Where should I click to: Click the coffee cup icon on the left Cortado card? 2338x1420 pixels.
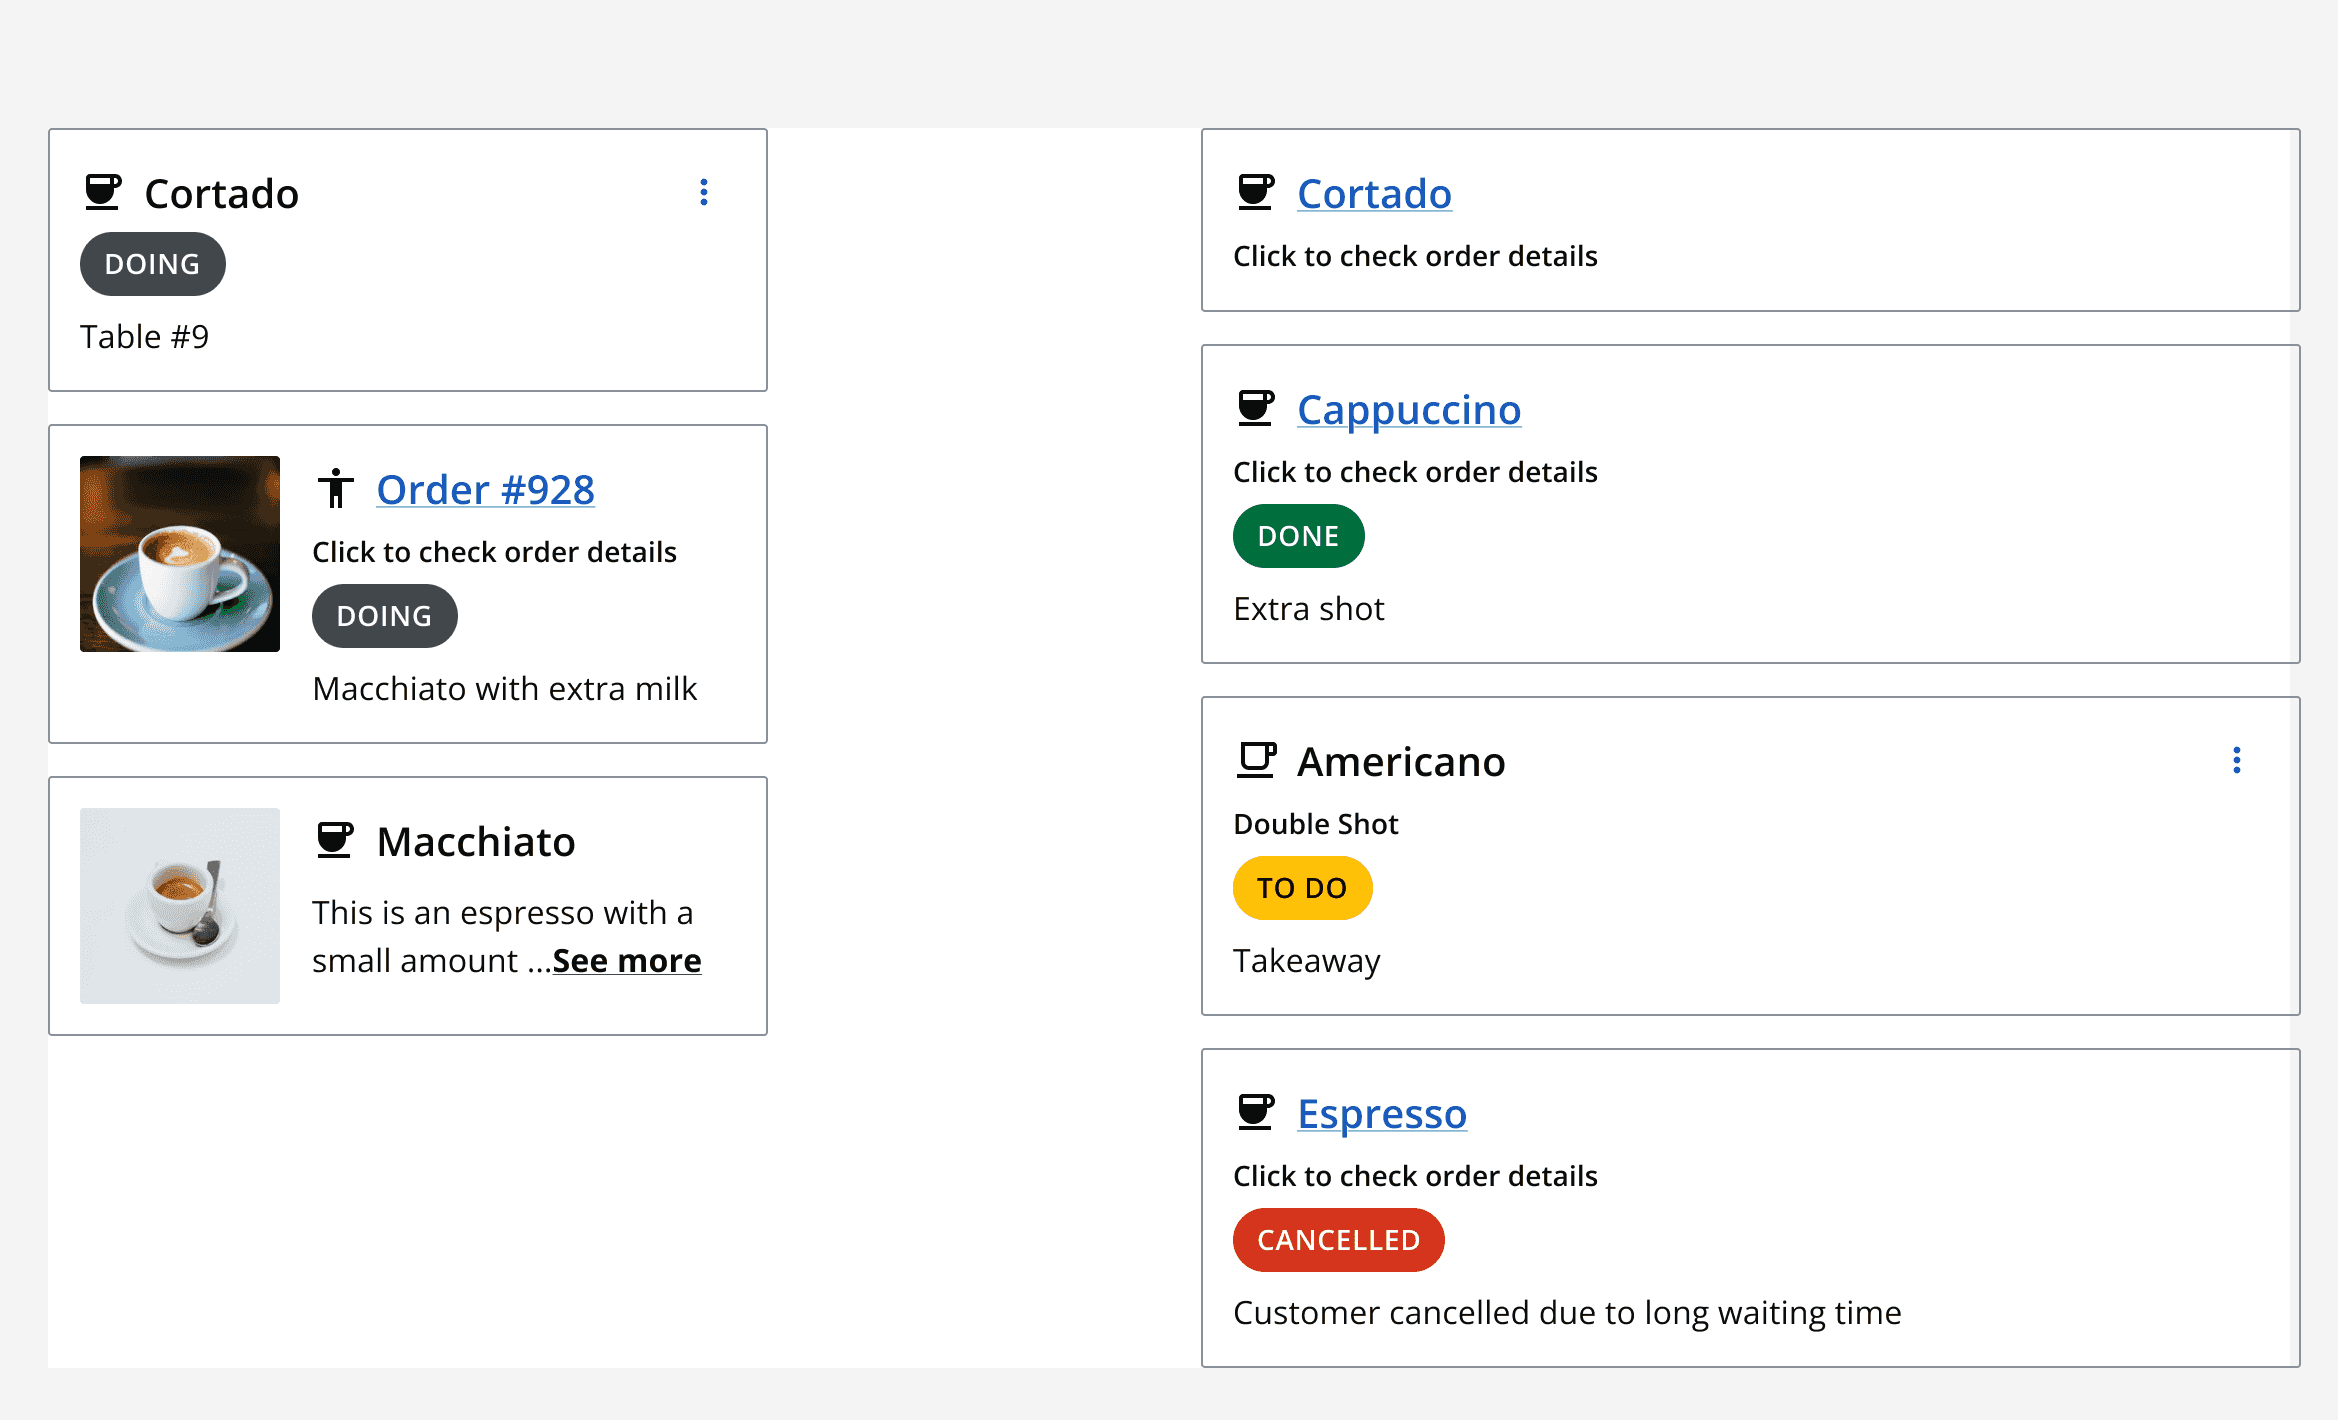pos(105,191)
